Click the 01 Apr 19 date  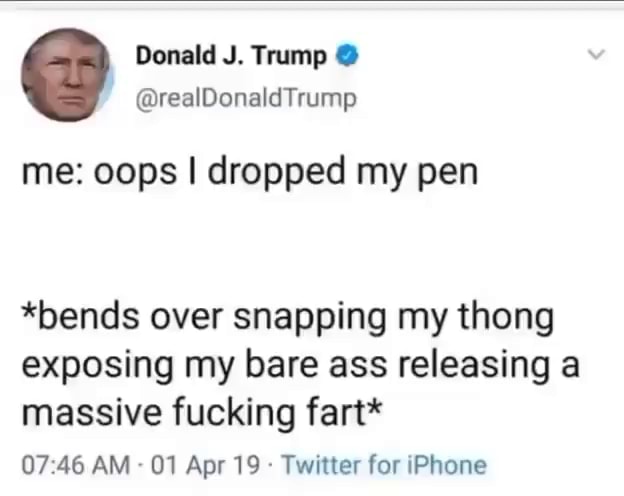(x=205, y=465)
